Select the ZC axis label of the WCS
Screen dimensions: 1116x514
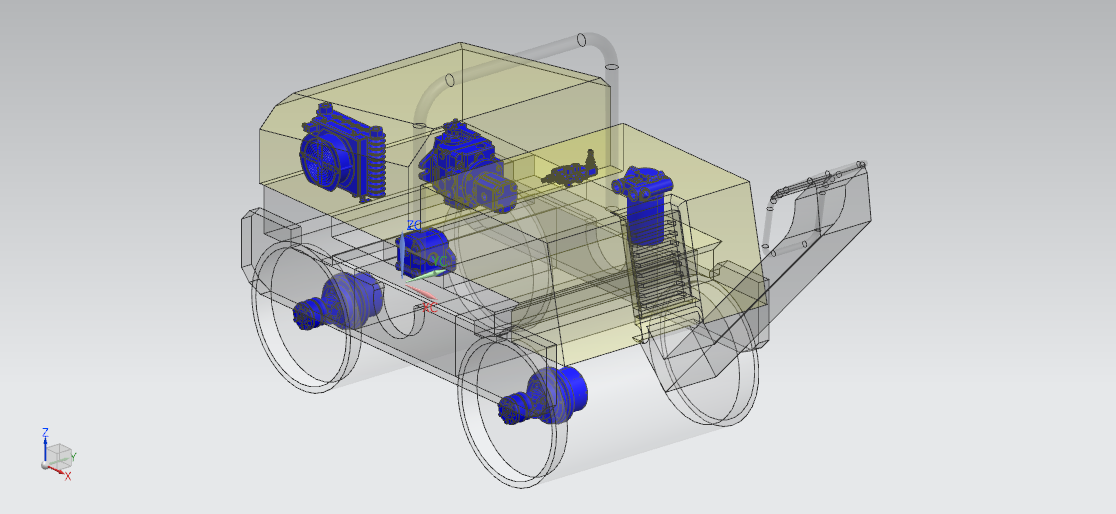coord(413,225)
